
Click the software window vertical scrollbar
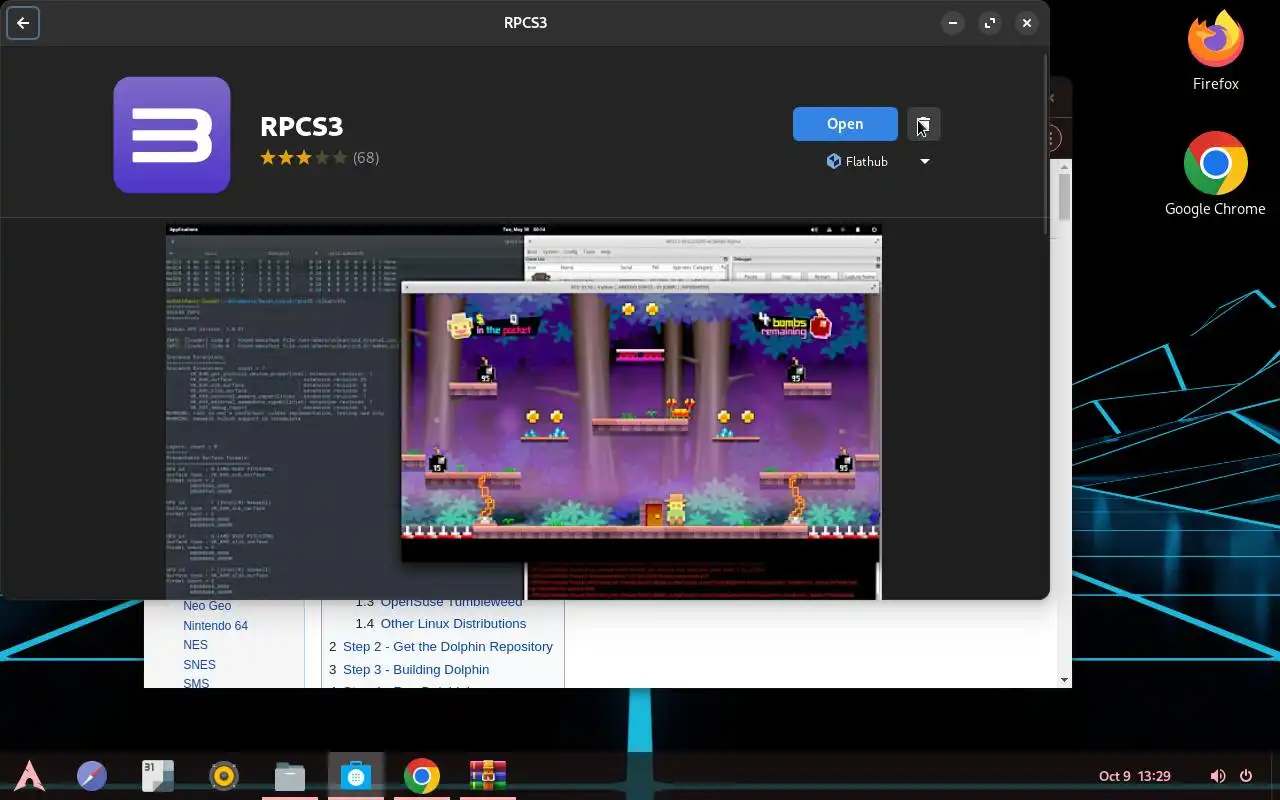pyautogui.click(x=1046, y=145)
